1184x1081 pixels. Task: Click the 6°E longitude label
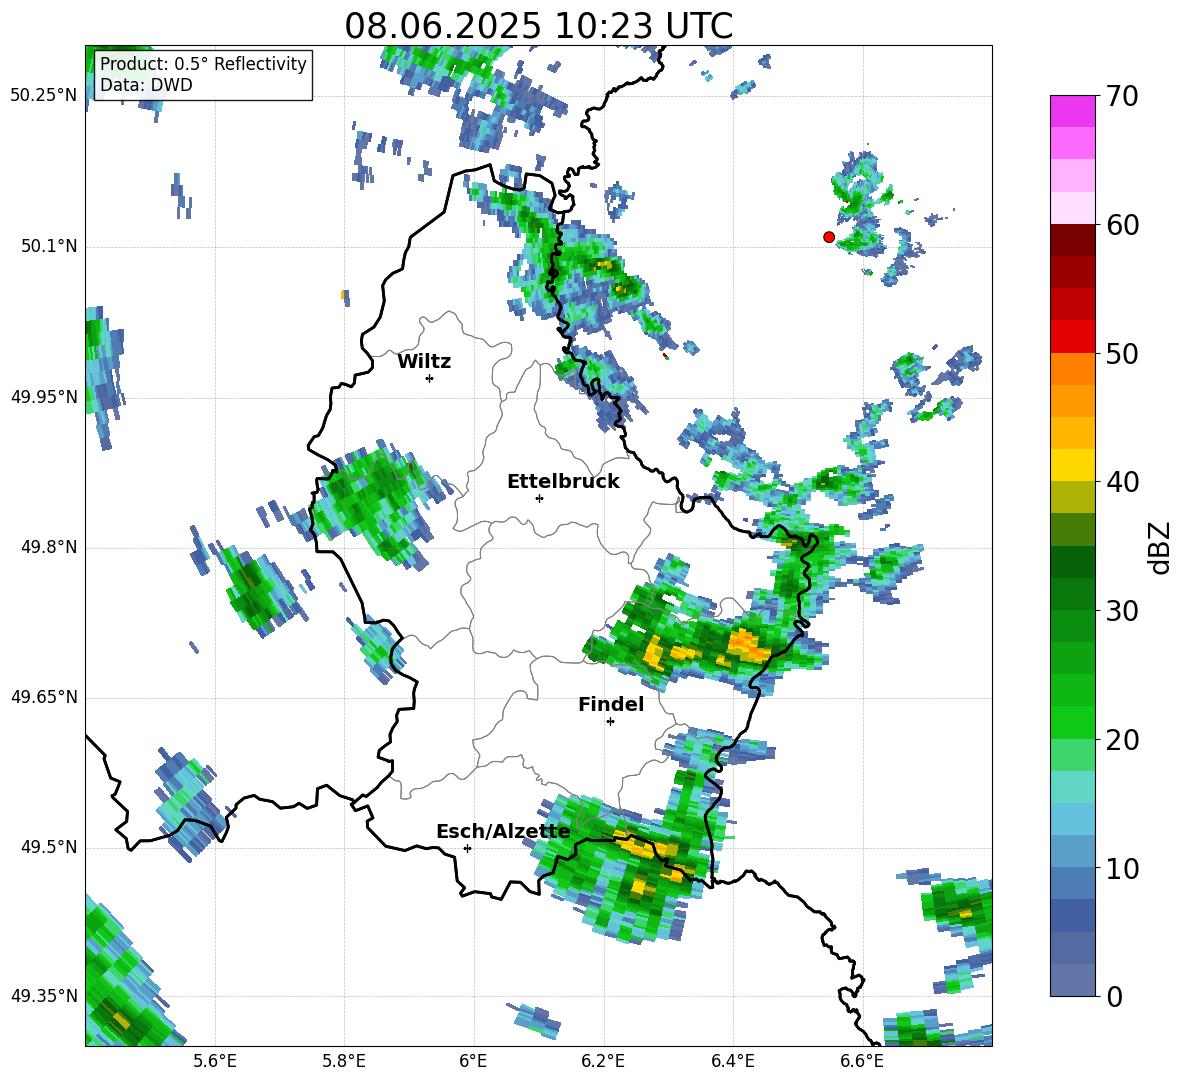coord(473,1061)
